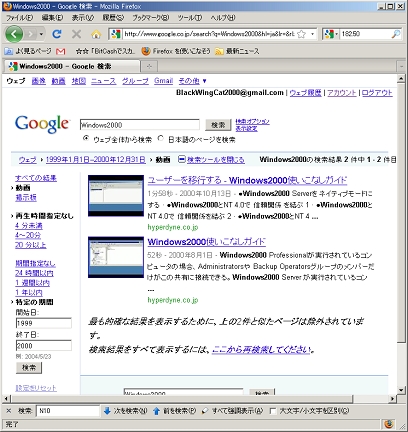Open thumbnail of ユーザーを移行する video result
The image size is (408, 432).
tap(116, 196)
